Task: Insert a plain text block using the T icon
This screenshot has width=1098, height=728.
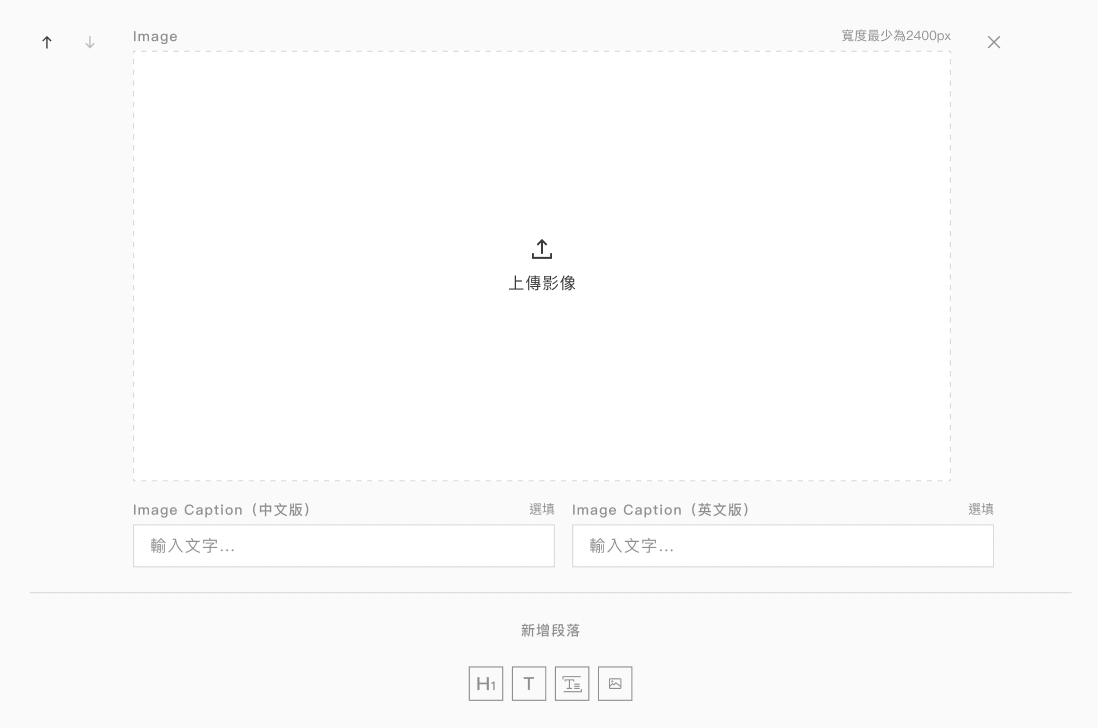Action: [529, 683]
